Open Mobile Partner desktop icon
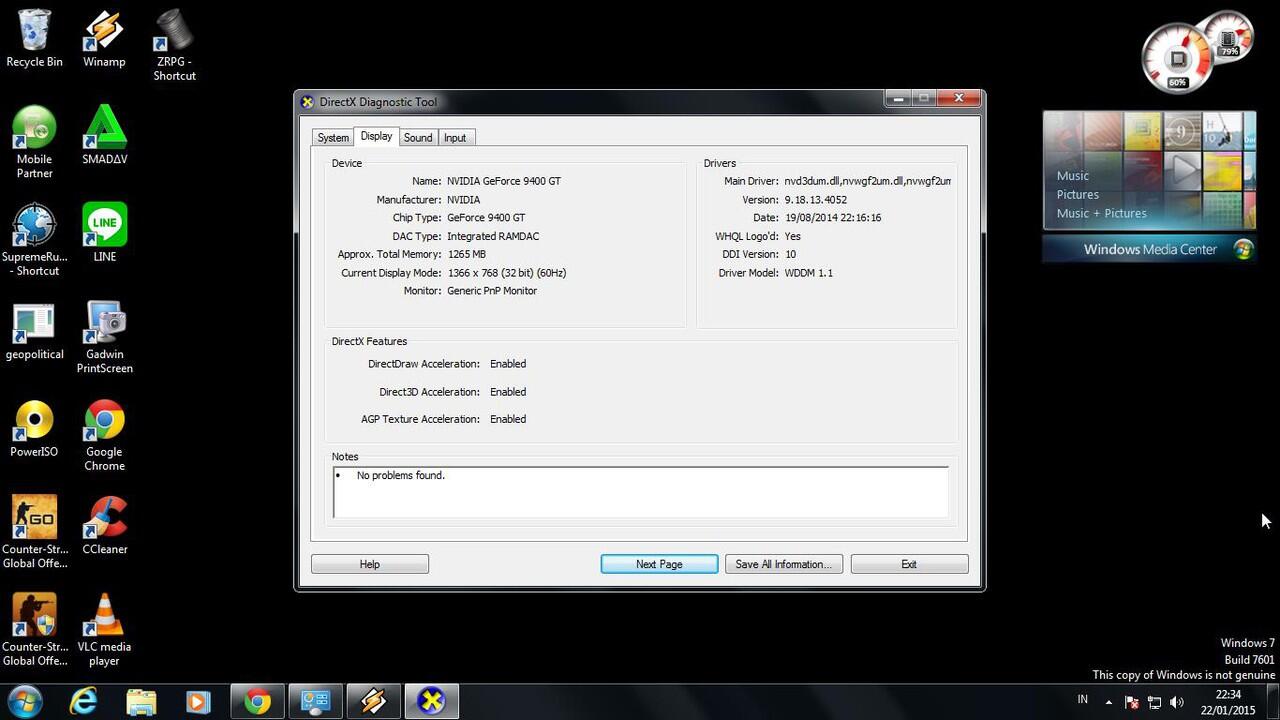Screen dimensions: 1280x720 (x=34, y=142)
